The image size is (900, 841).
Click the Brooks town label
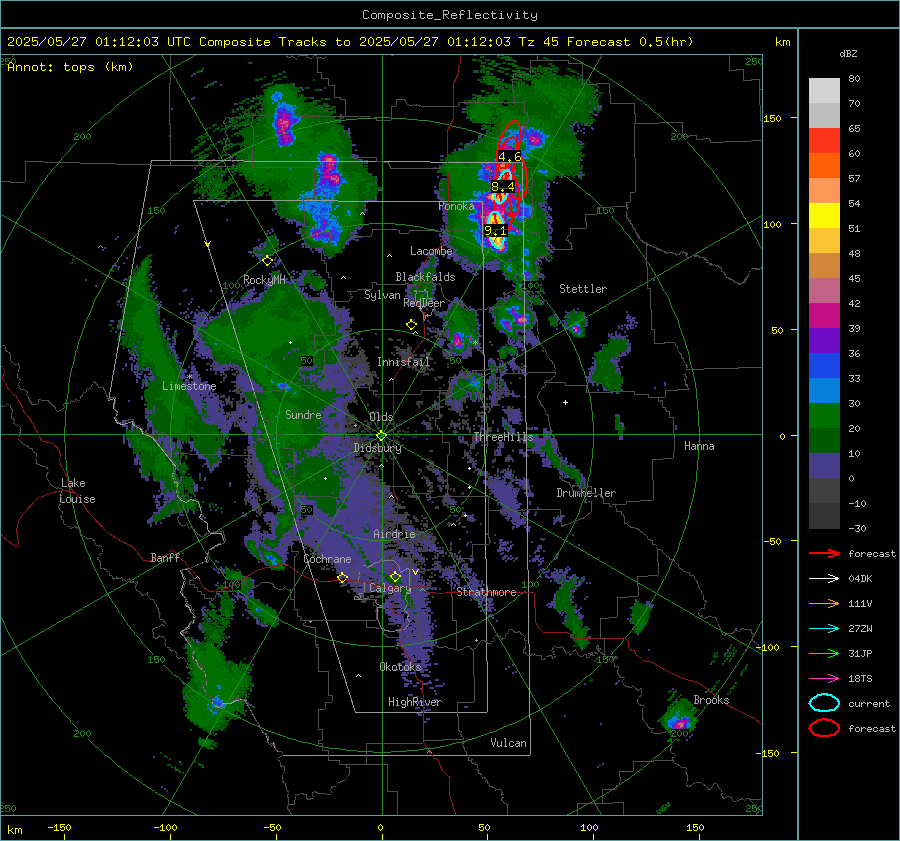pyautogui.click(x=711, y=700)
